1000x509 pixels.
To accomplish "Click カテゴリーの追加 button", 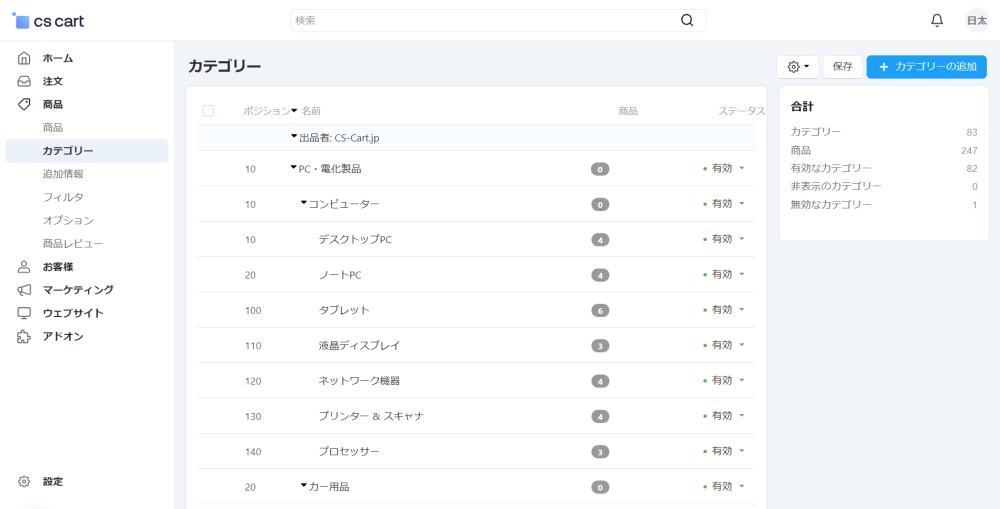I will (926, 67).
